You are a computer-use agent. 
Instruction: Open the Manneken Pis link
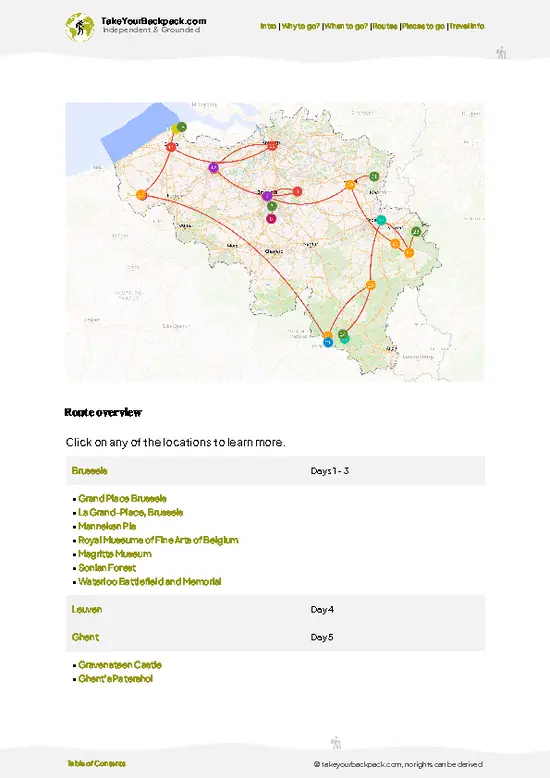(x=107, y=526)
